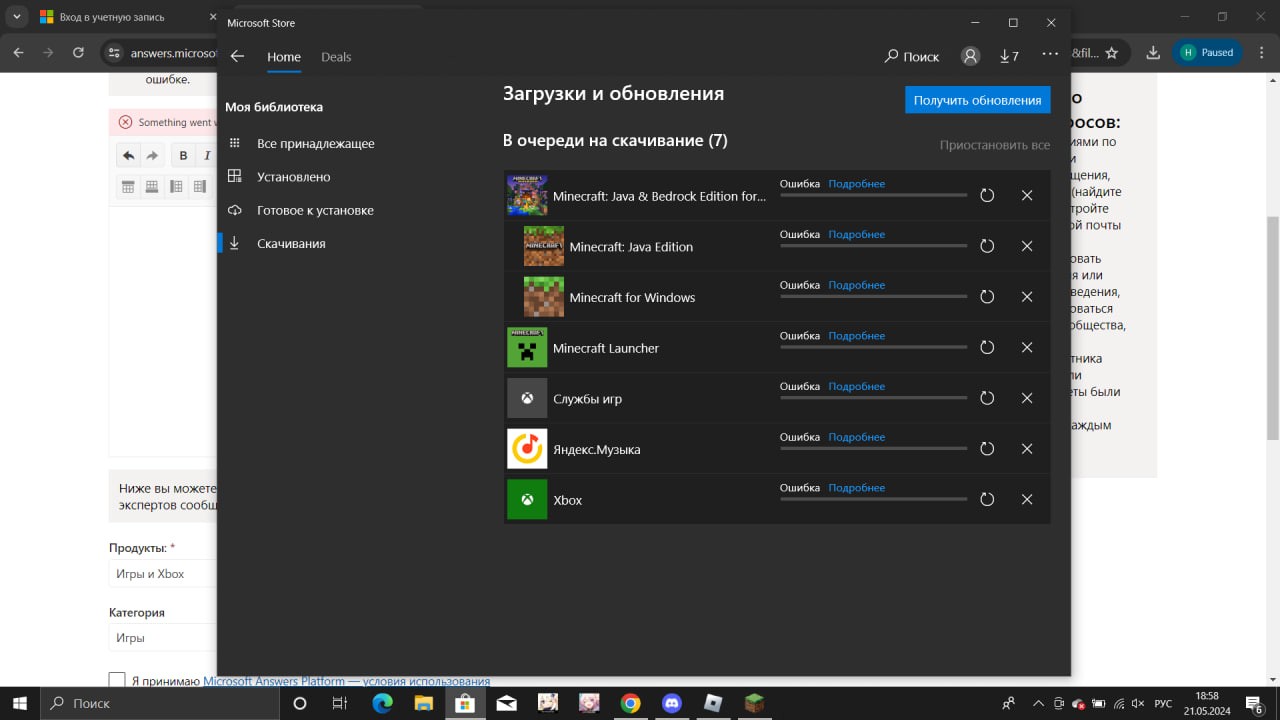Open Подробнее for Службы игр
Viewport: 1280px width, 720px height.
856,386
